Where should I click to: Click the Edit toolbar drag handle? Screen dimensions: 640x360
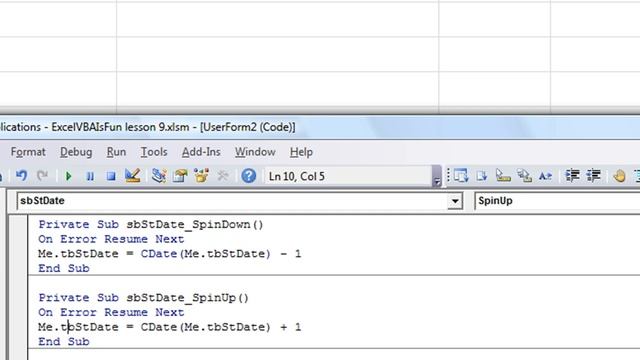(x=448, y=176)
